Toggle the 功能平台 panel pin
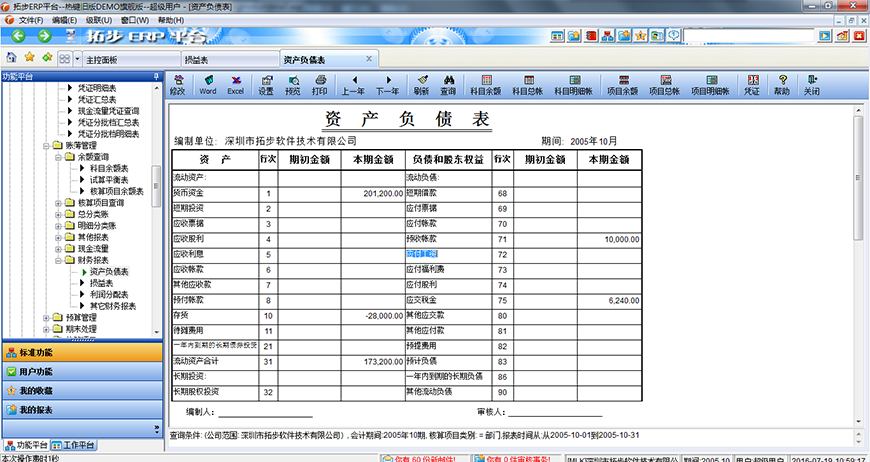Viewport: 870px width, 462px height. click(x=155, y=76)
